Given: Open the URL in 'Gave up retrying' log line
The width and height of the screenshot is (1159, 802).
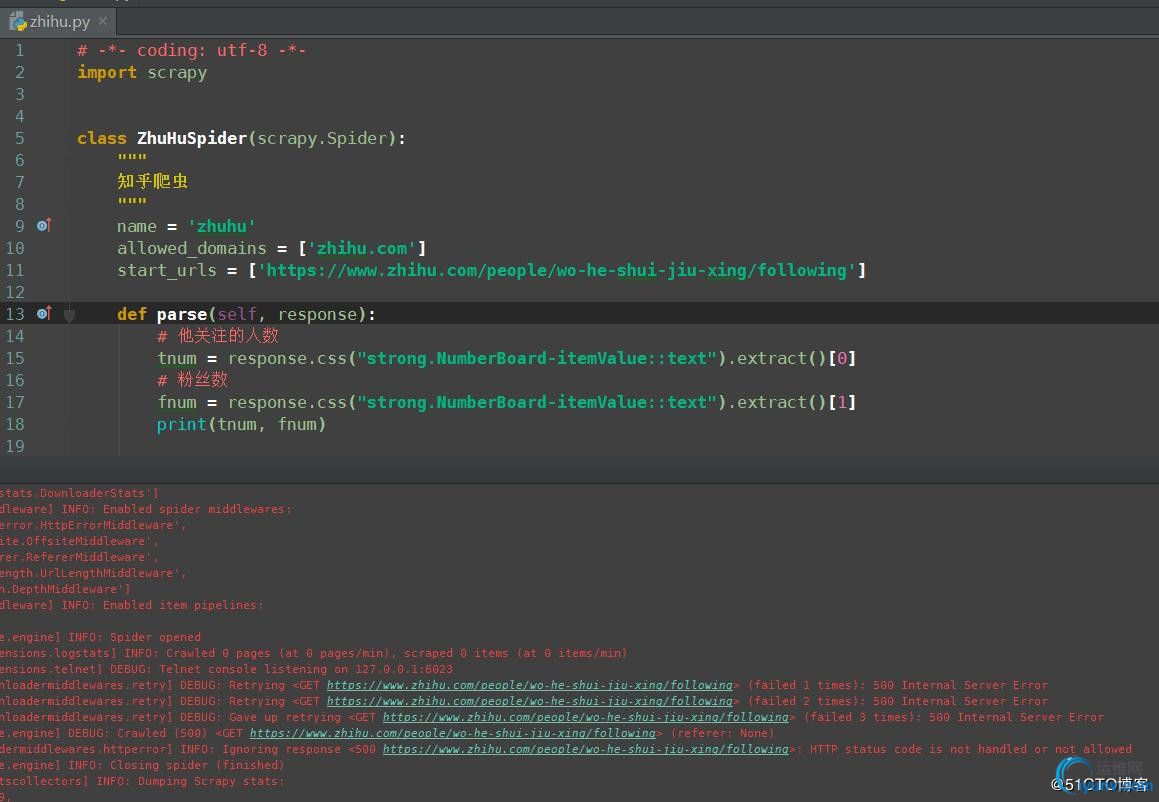Looking at the screenshot, I should 585,717.
